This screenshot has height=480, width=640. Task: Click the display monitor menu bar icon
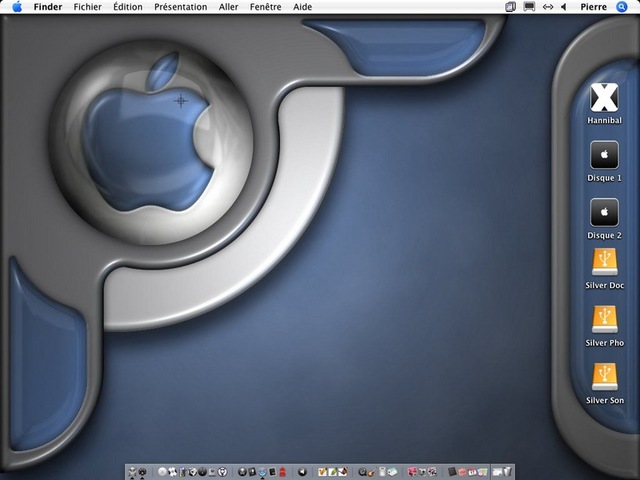click(529, 7)
